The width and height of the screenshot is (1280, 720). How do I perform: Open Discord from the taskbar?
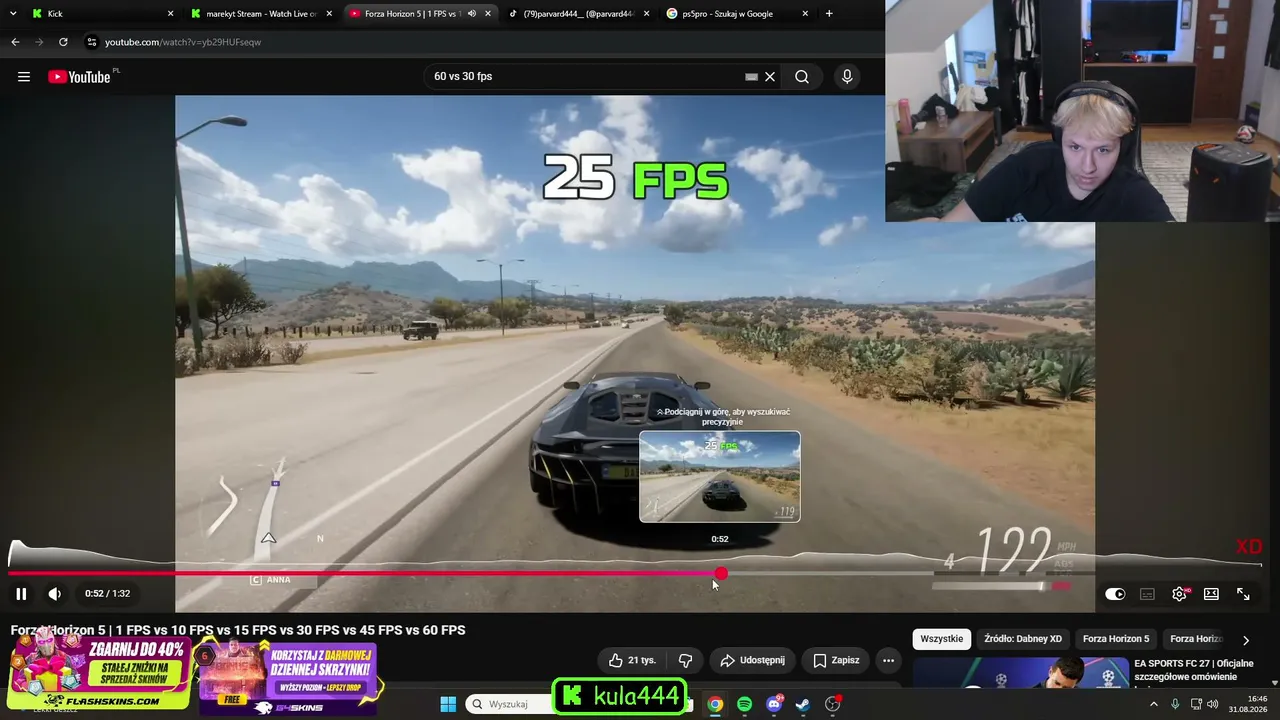click(774, 704)
